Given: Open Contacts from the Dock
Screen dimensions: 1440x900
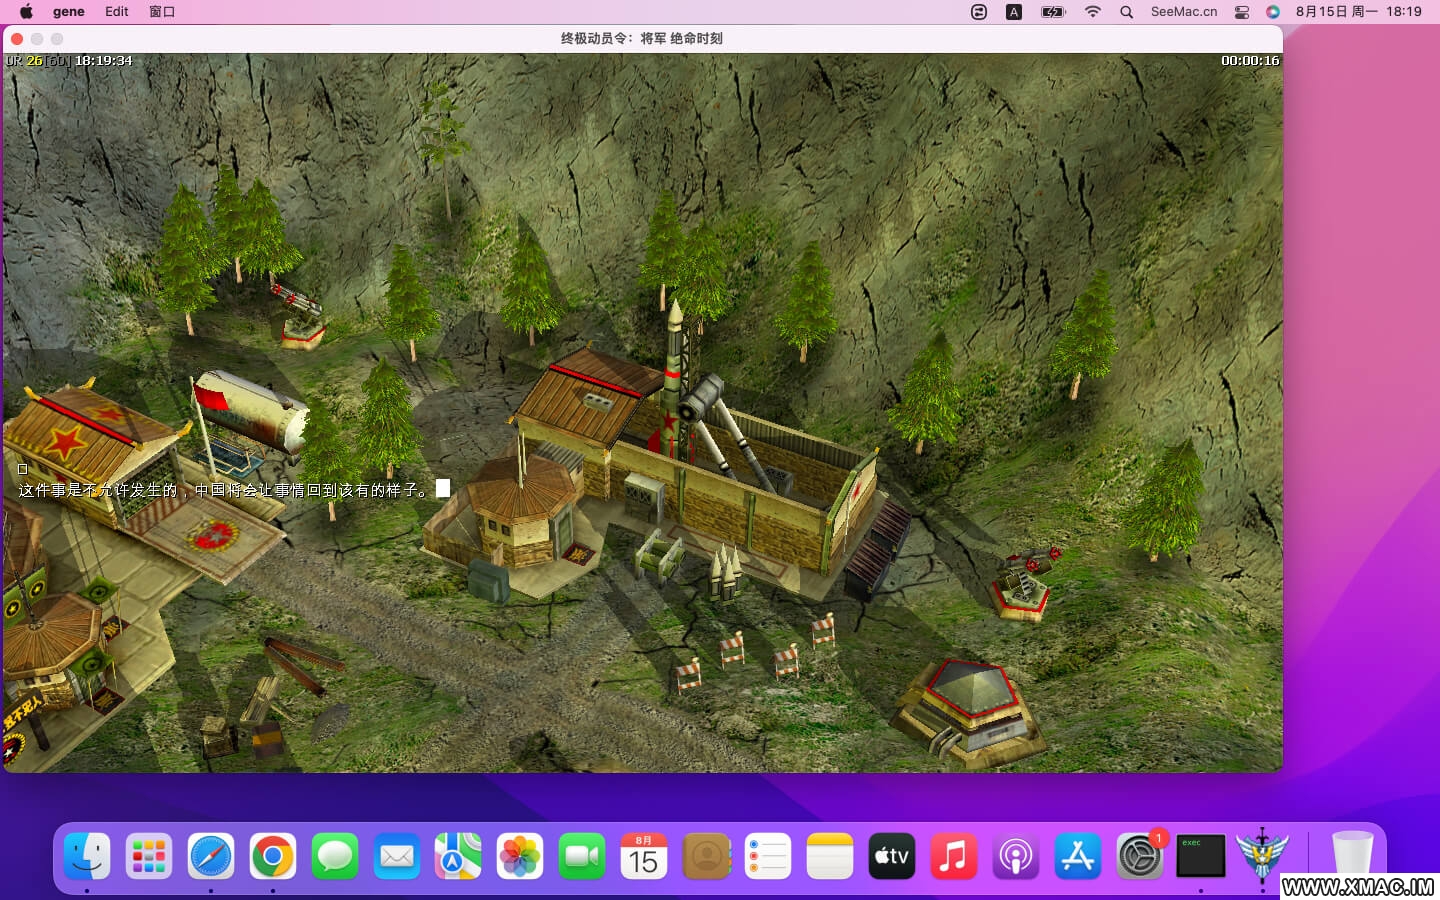Looking at the screenshot, I should point(706,856).
